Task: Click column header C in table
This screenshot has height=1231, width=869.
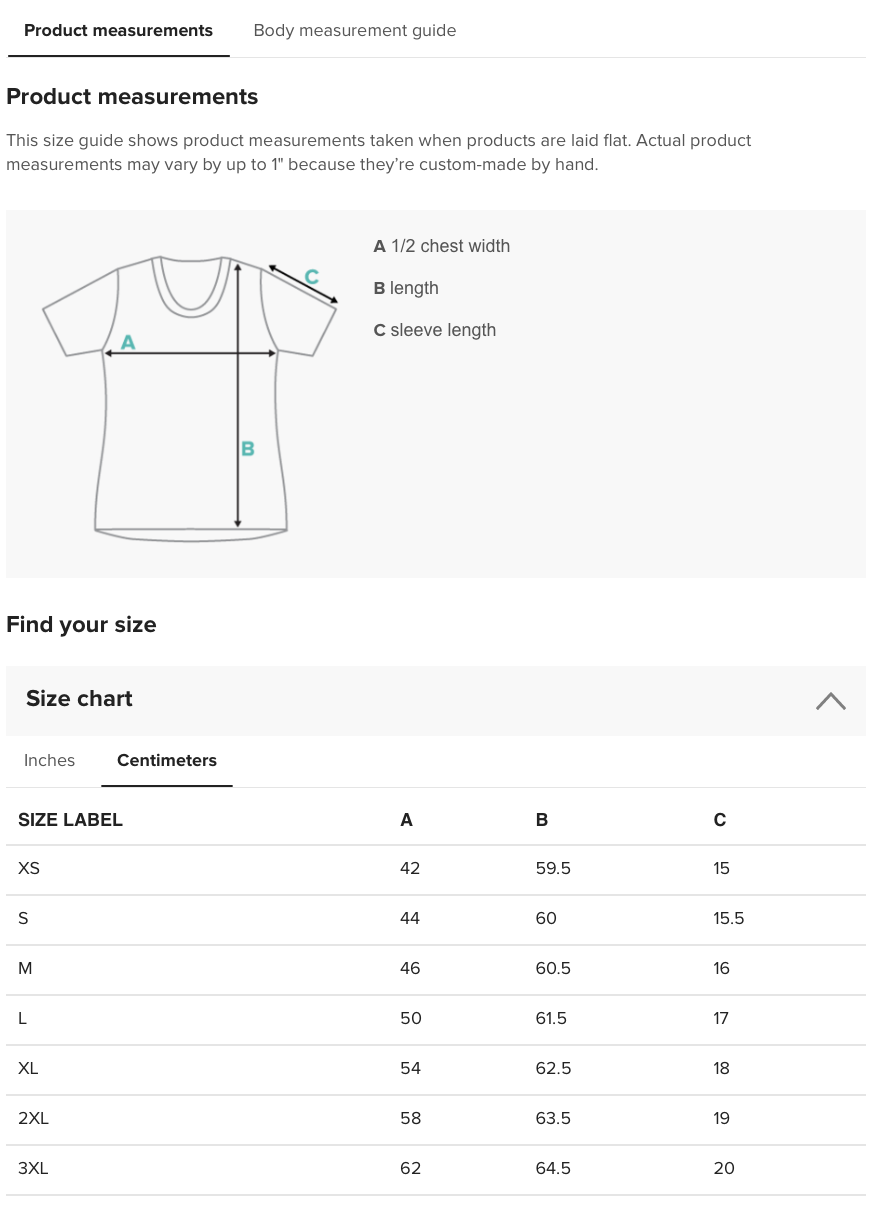Action: [720, 820]
